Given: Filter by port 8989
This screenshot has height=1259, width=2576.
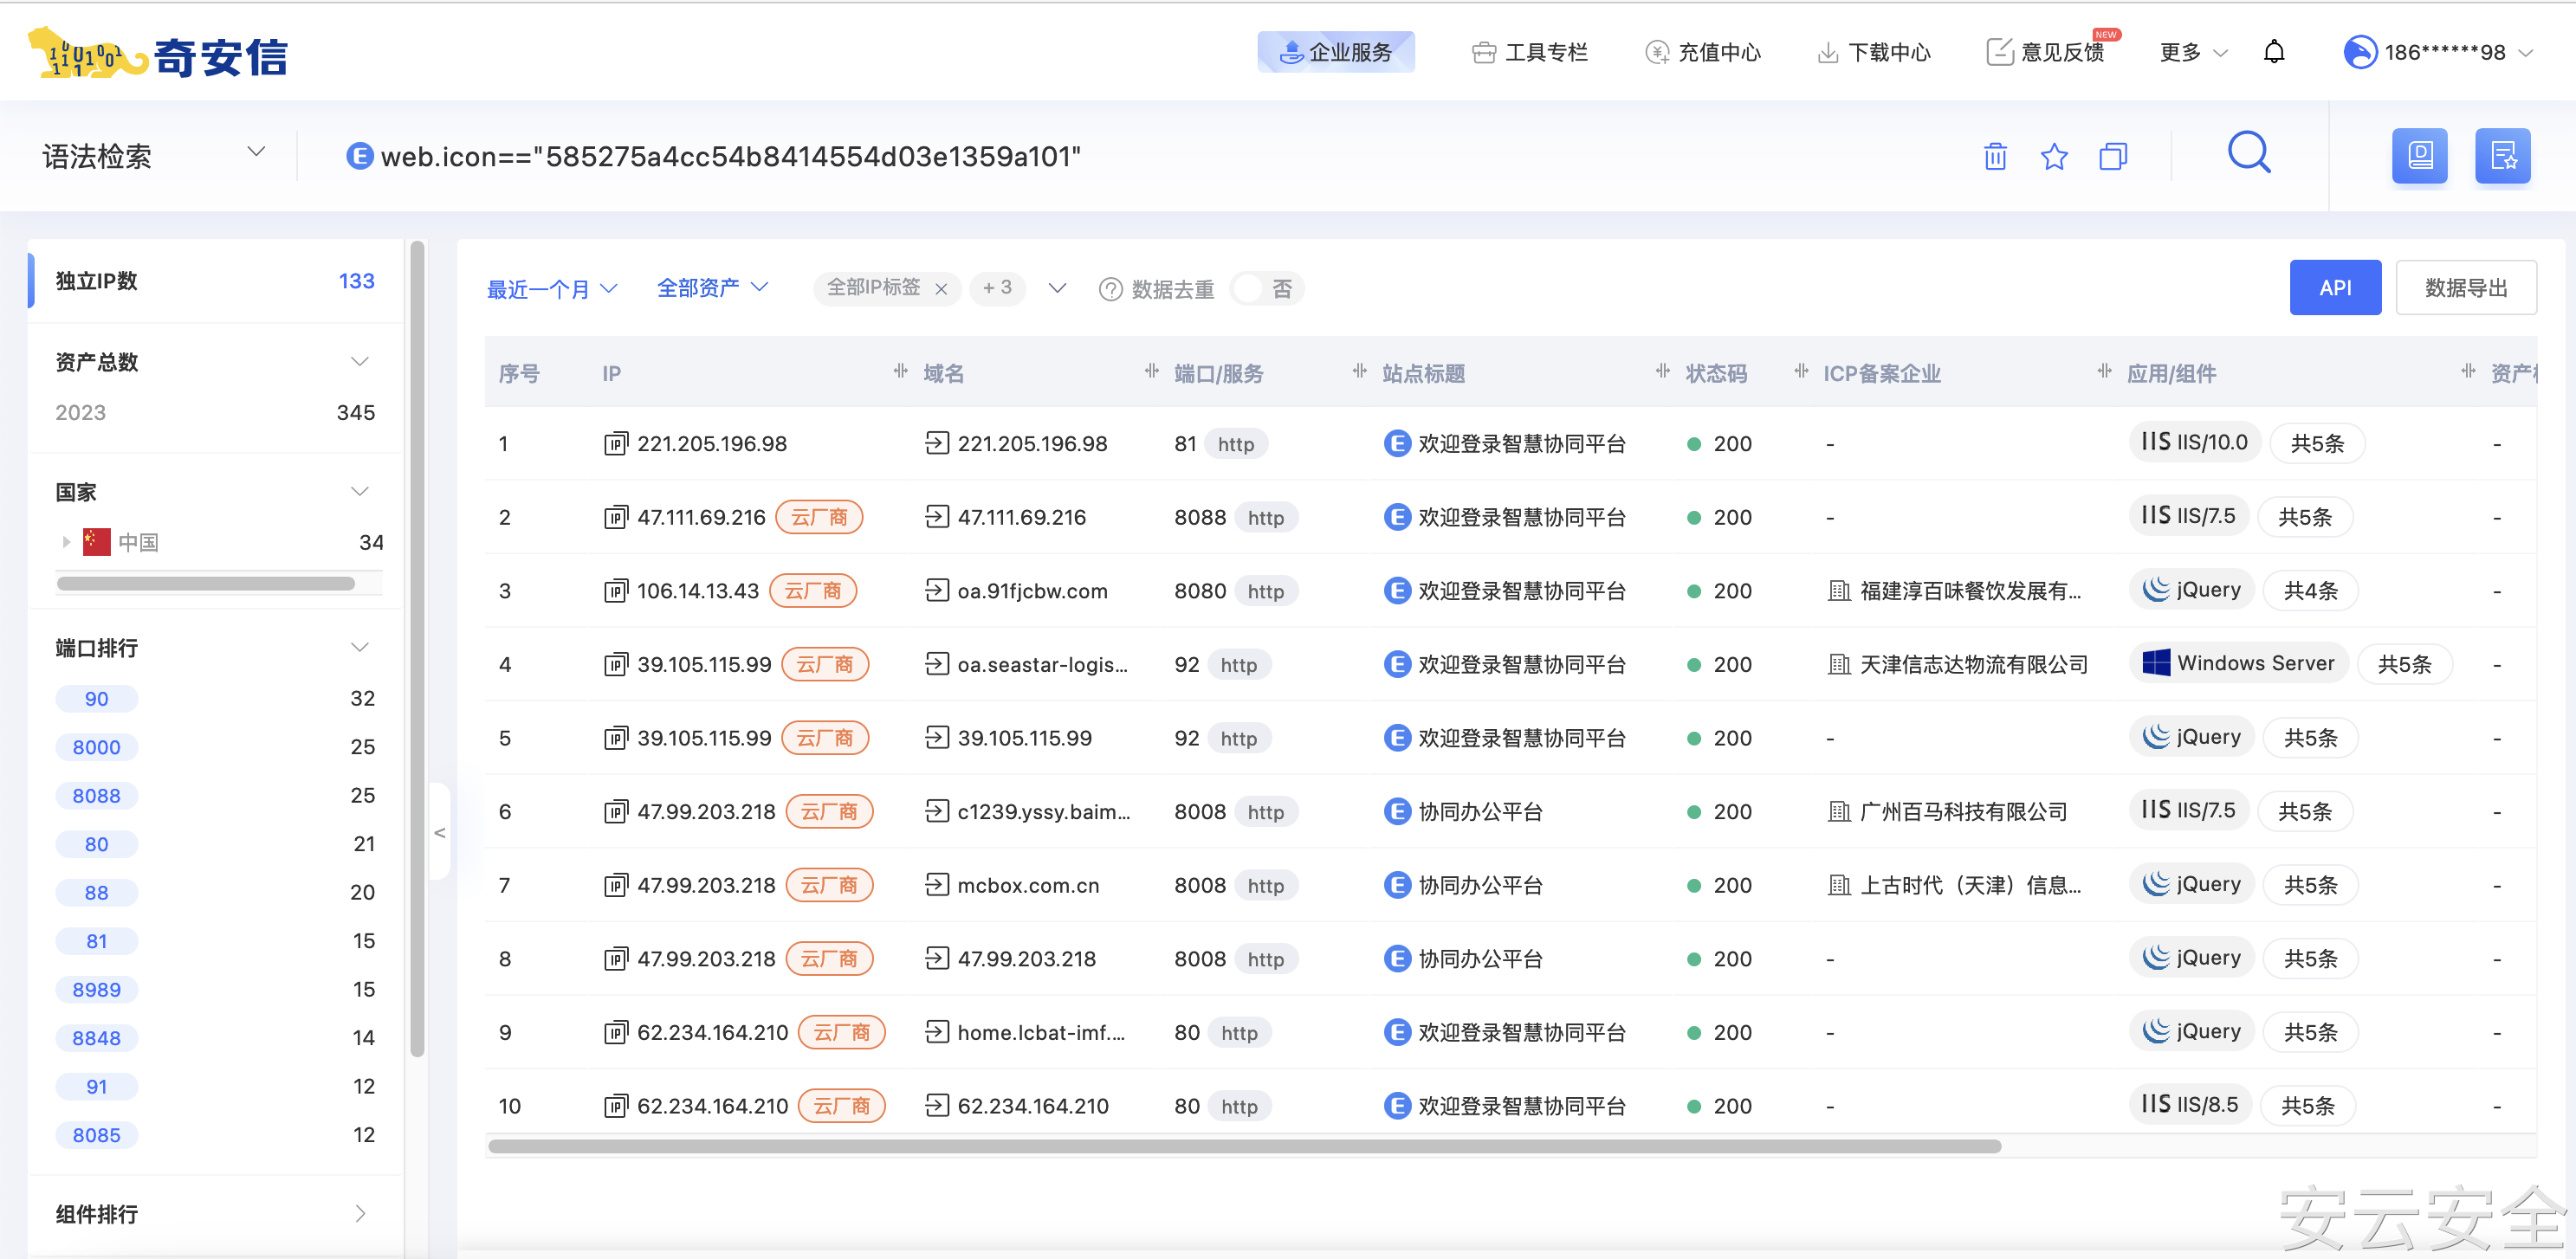Looking at the screenshot, I should [x=96, y=989].
